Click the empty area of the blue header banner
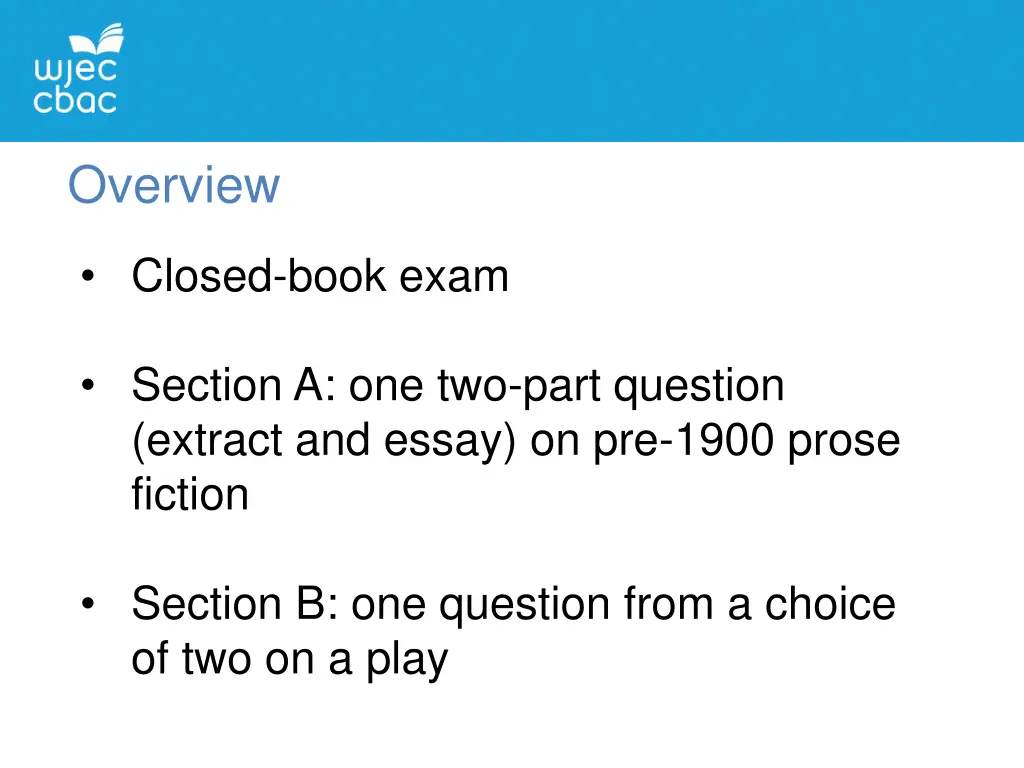 click(575, 71)
